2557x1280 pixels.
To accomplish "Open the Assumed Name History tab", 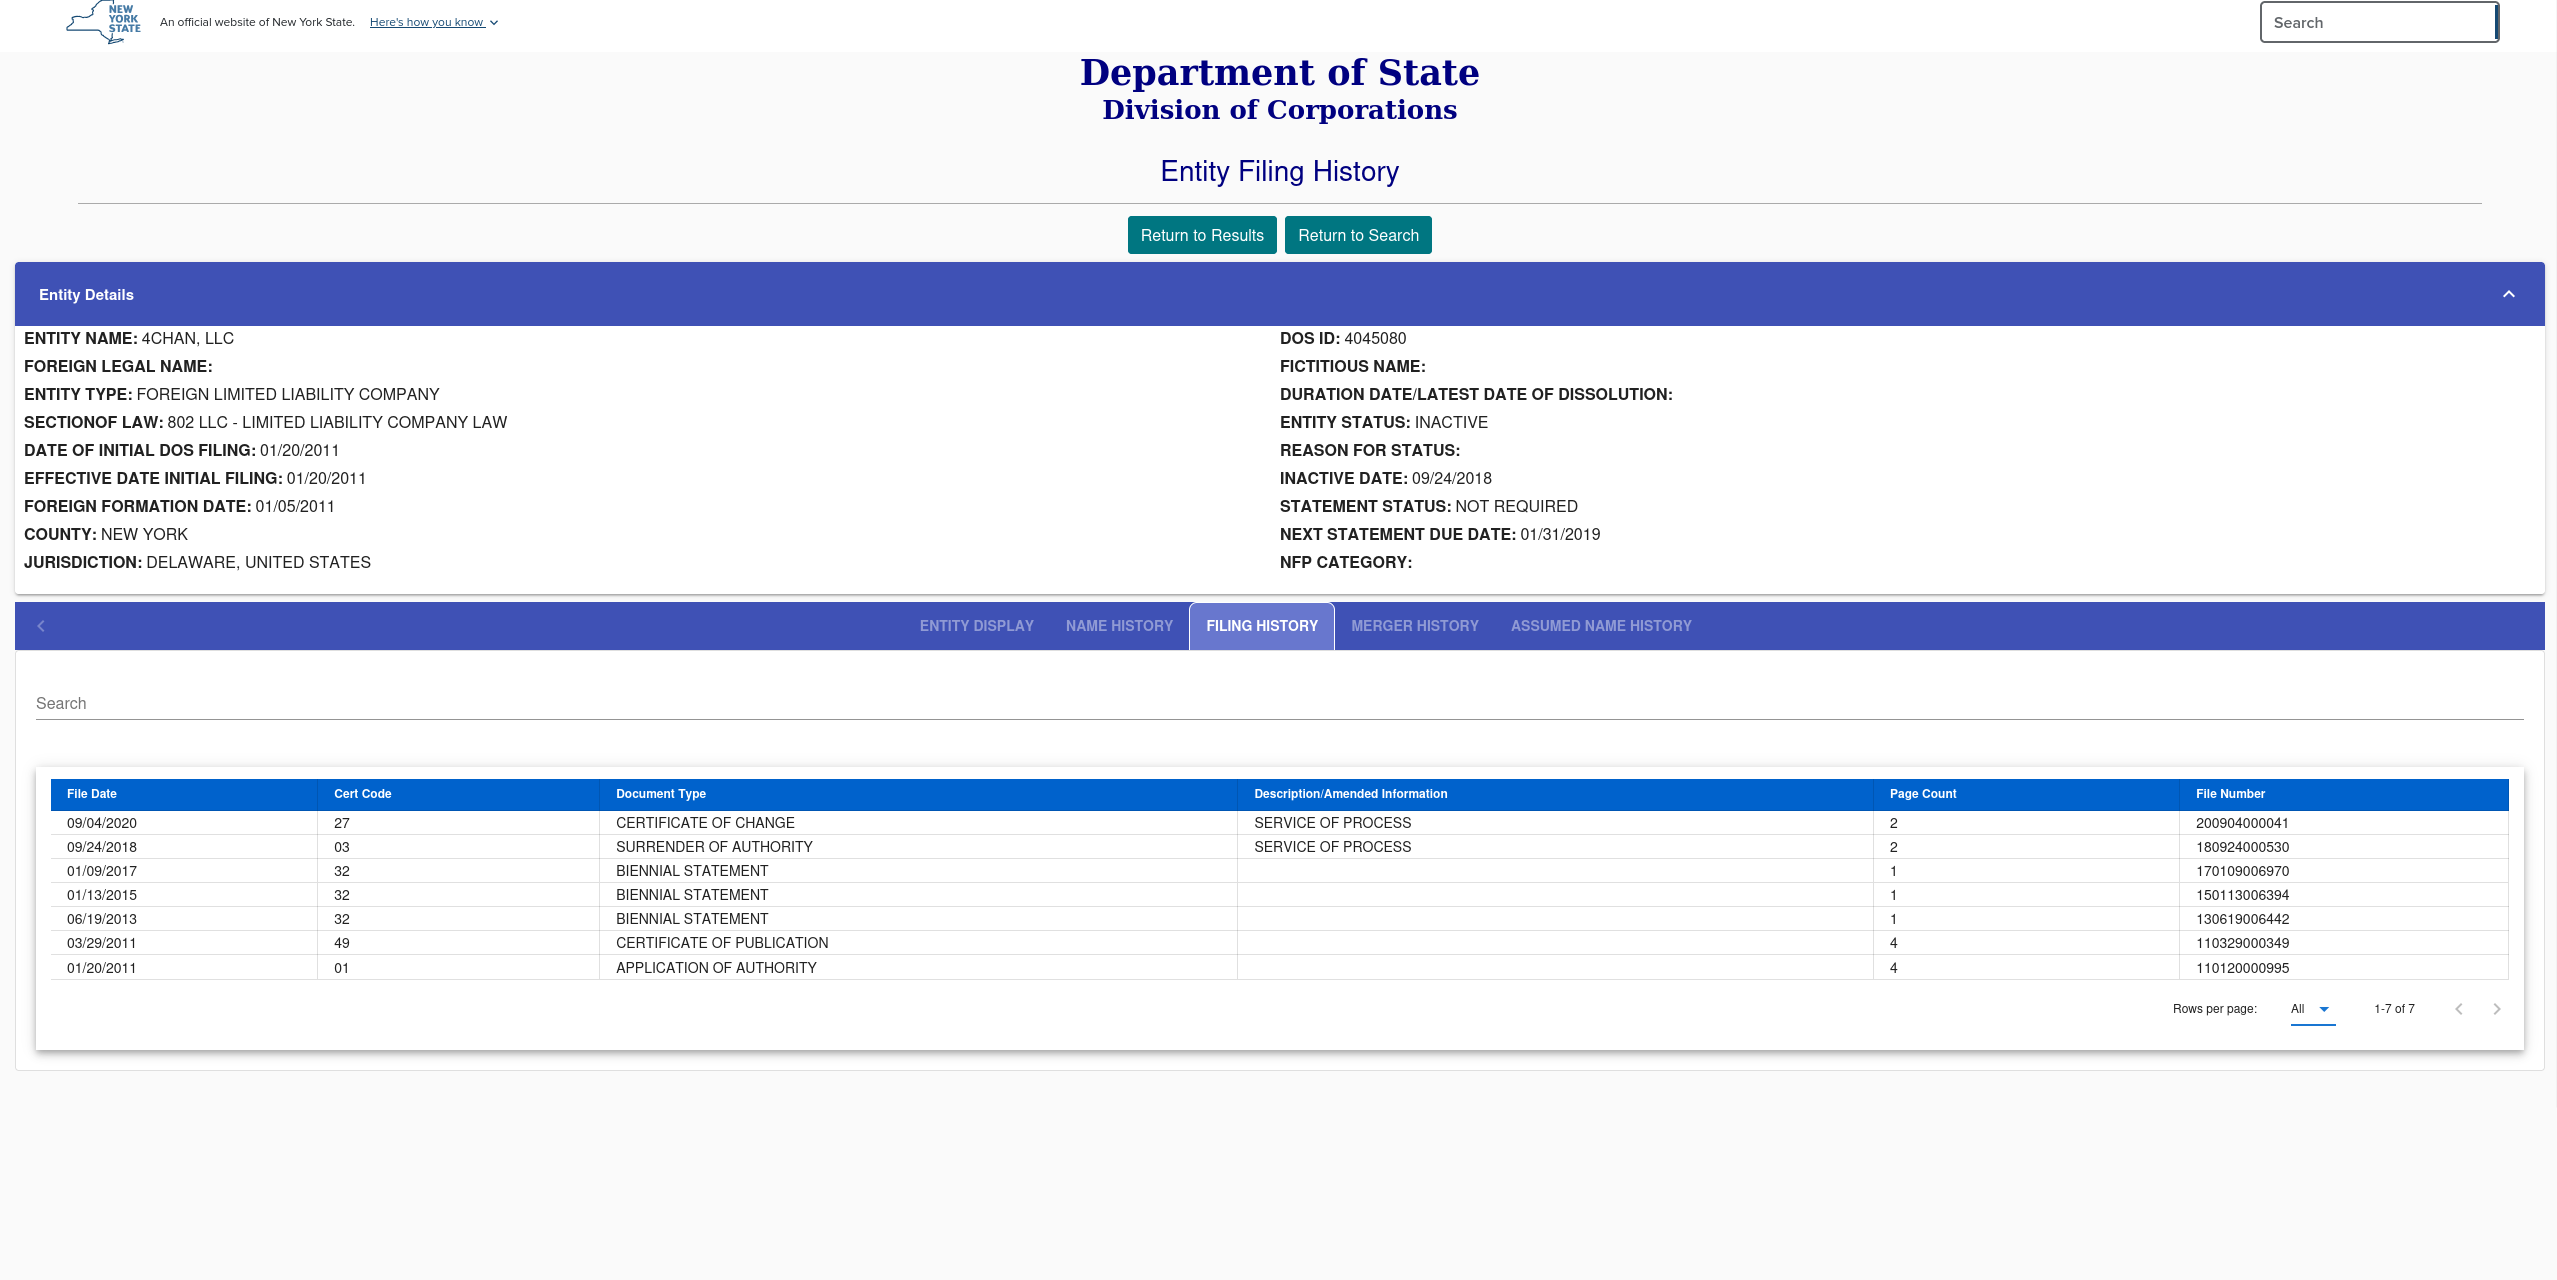I will click(x=1601, y=626).
